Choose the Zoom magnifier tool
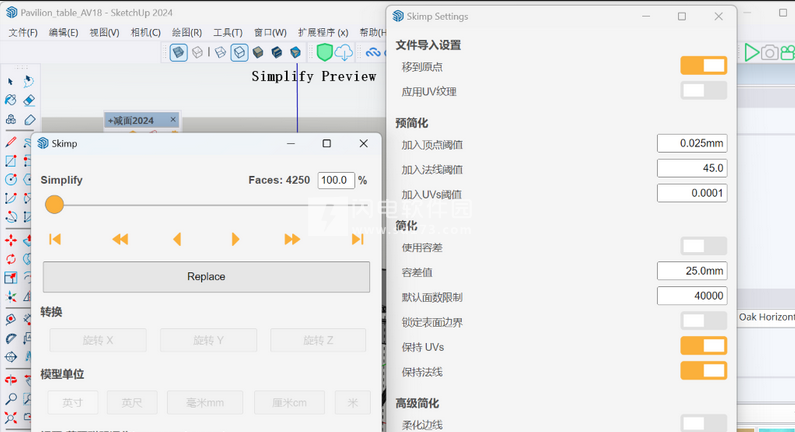795x432 pixels. point(11,399)
